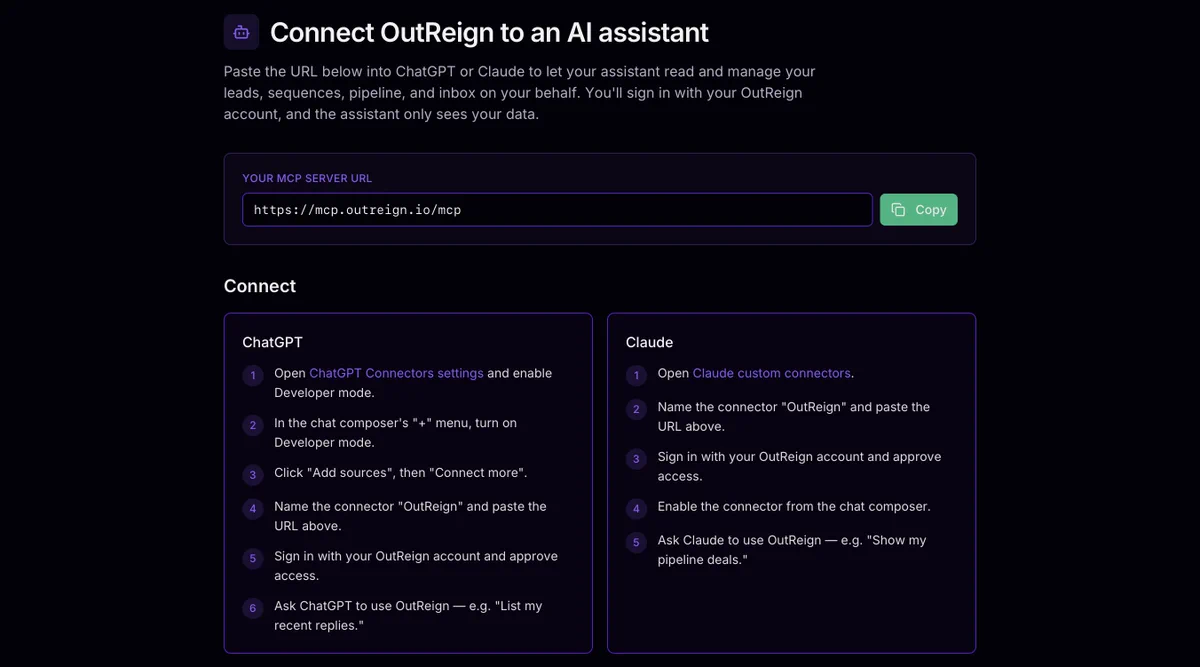Click the 'Connect OutReign to an AI assistant' heading
Image resolution: width=1200 pixels, height=667 pixels.
tap(489, 32)
